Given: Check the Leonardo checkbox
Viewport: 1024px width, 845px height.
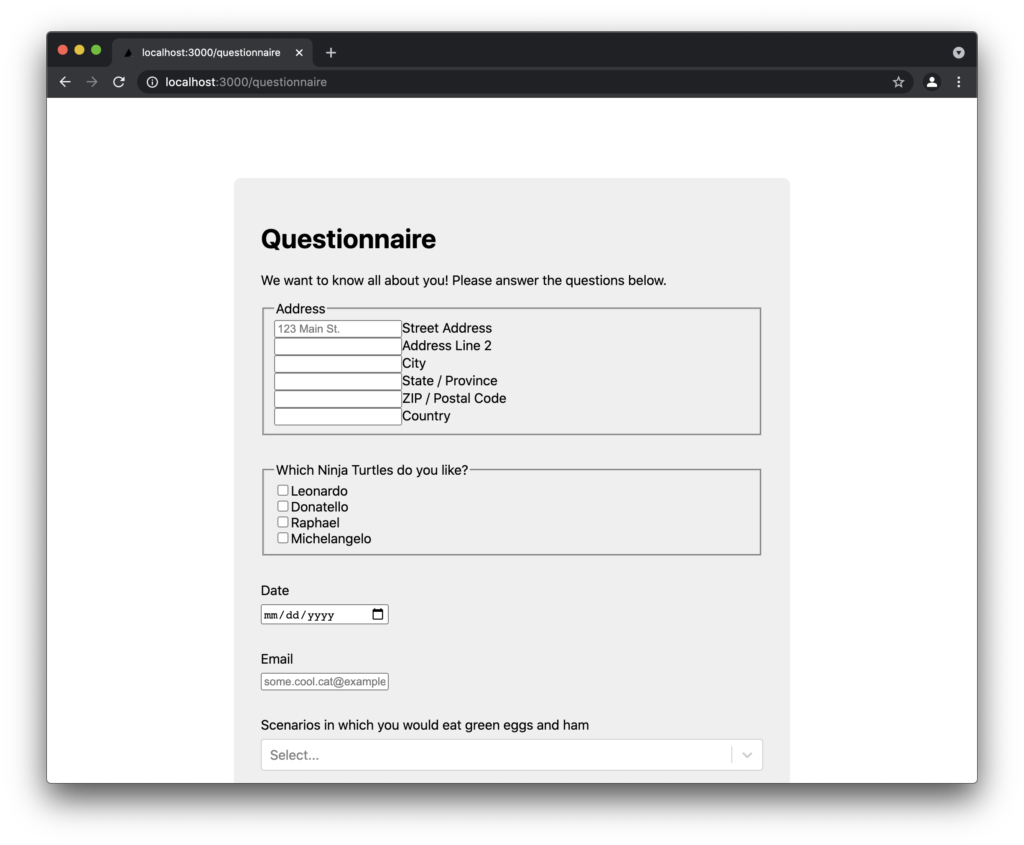Looking at the screenshot, I should 283,491.
